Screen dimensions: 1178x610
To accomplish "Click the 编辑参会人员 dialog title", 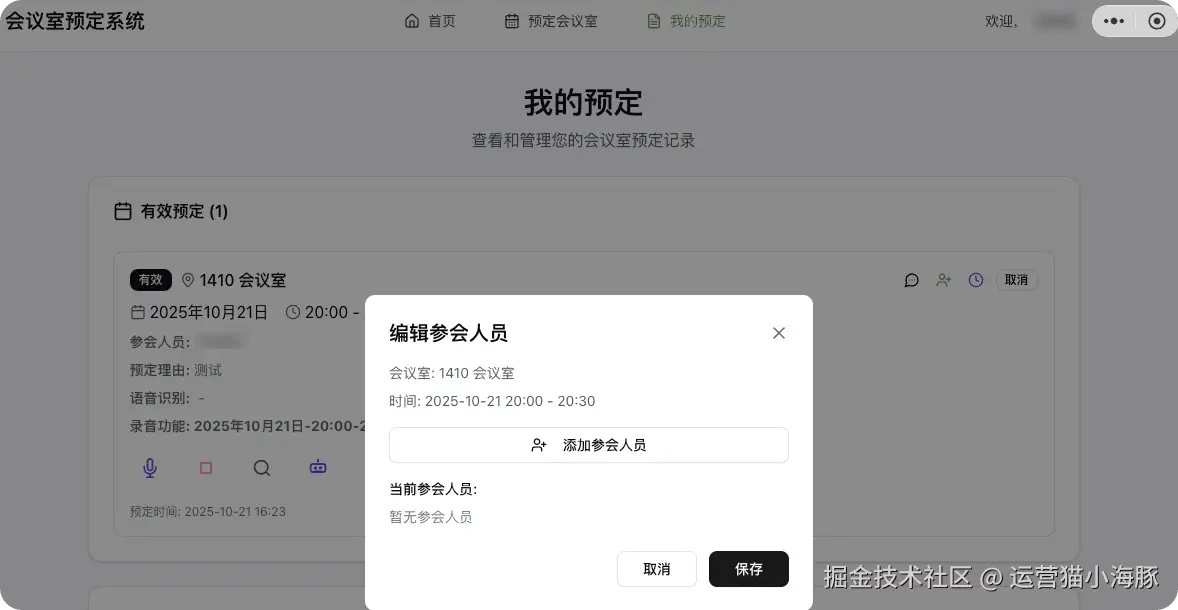I will tap(449, 334).
